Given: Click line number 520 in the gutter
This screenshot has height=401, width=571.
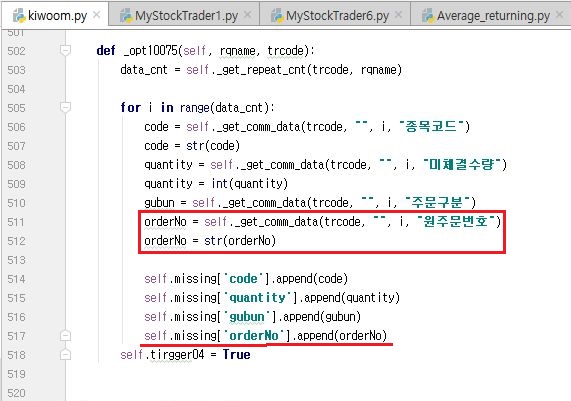Looking at the screenshot, I should pyautogui.click(x=16, y=393).
